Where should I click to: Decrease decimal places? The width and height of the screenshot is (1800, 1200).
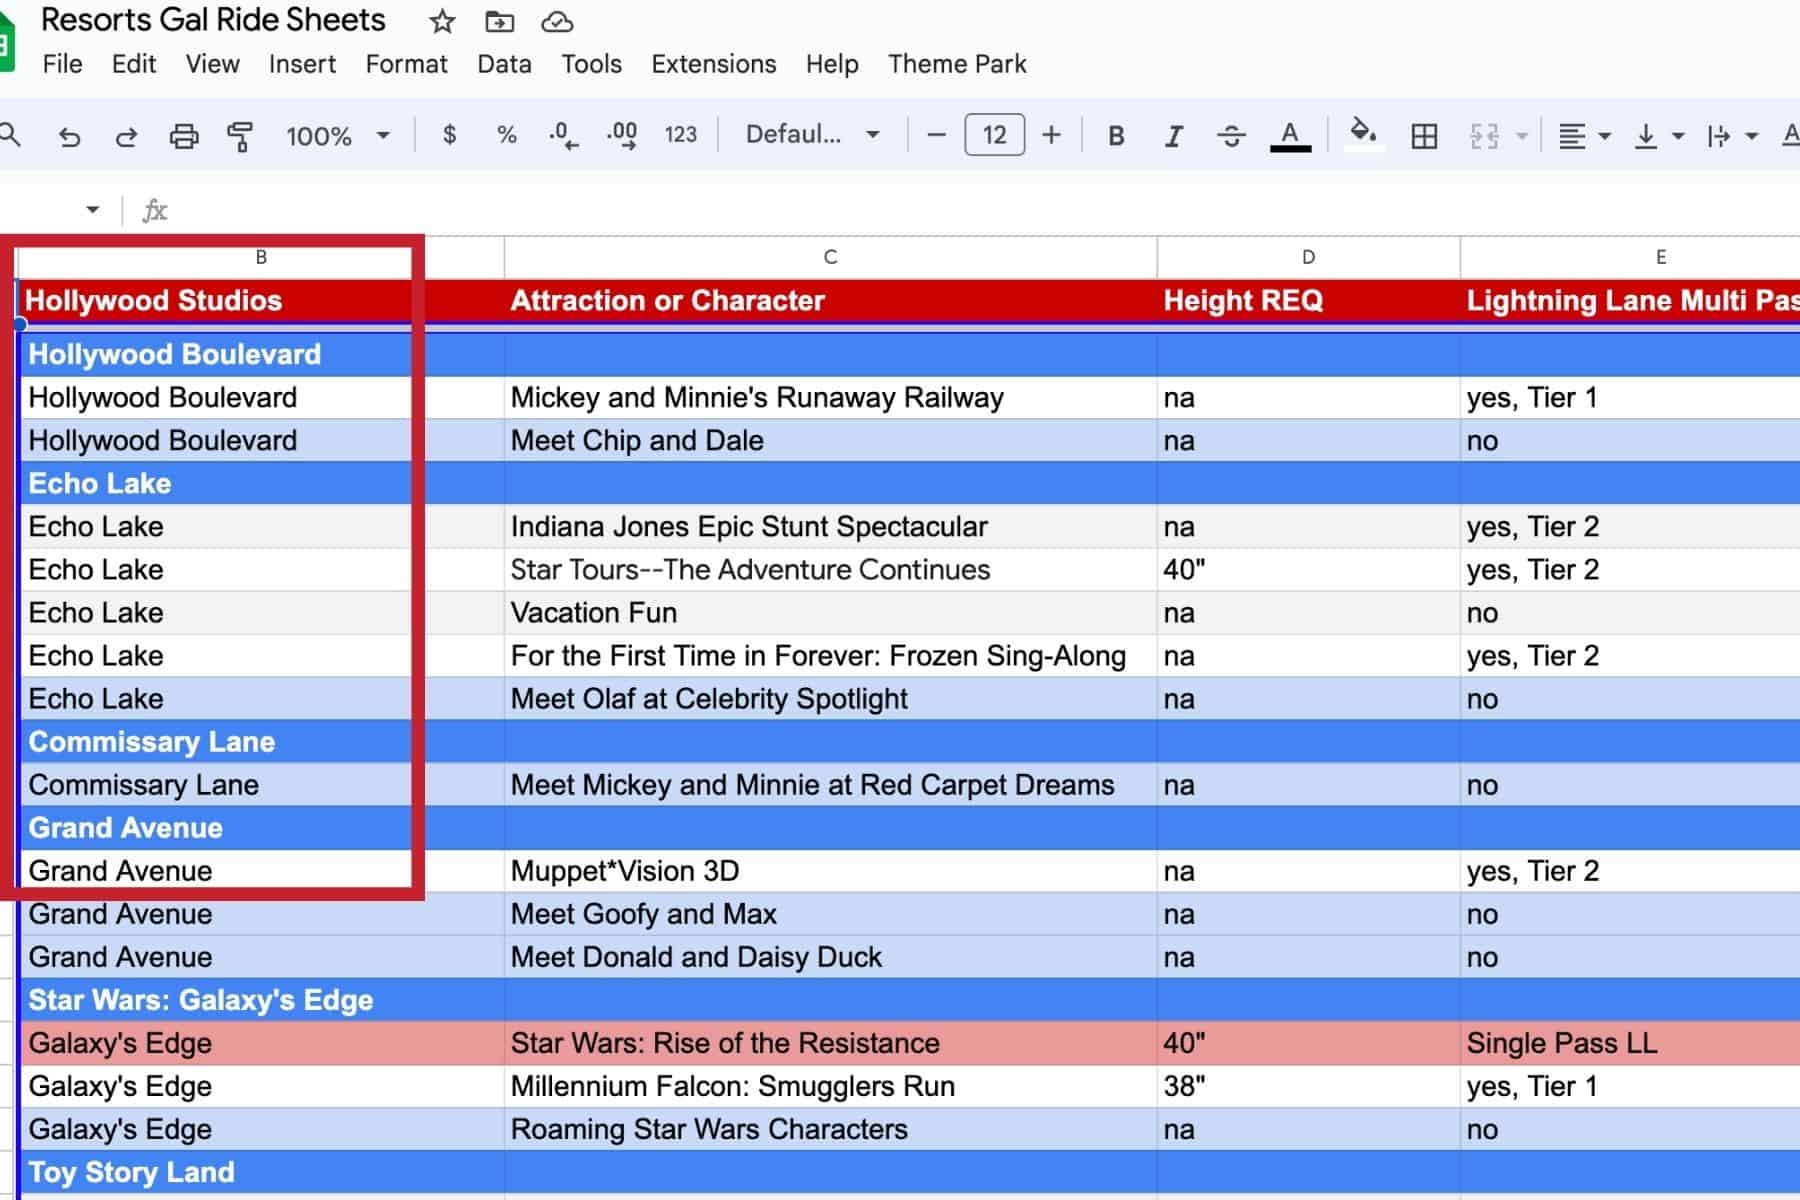[564, 135]
